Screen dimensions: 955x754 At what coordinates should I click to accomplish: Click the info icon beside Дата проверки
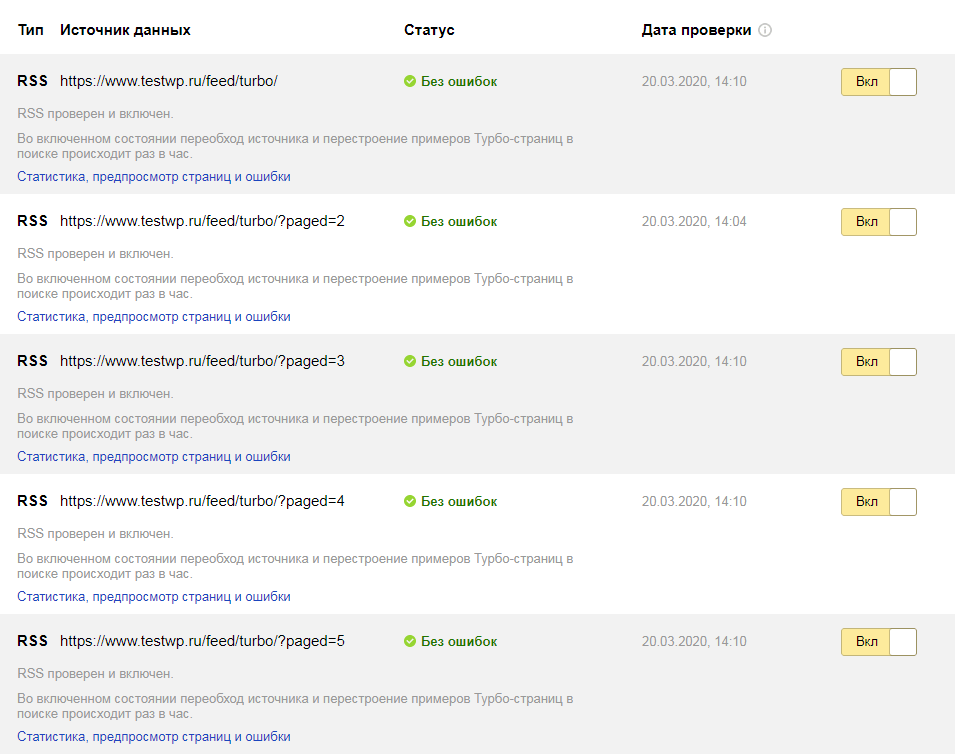tap(765, 30)
